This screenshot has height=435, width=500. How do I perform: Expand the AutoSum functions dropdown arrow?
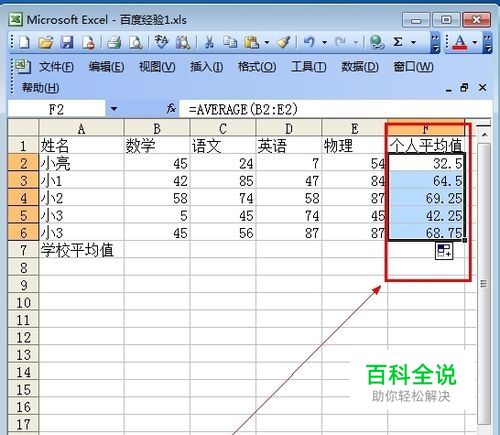[x=413, y=43]
